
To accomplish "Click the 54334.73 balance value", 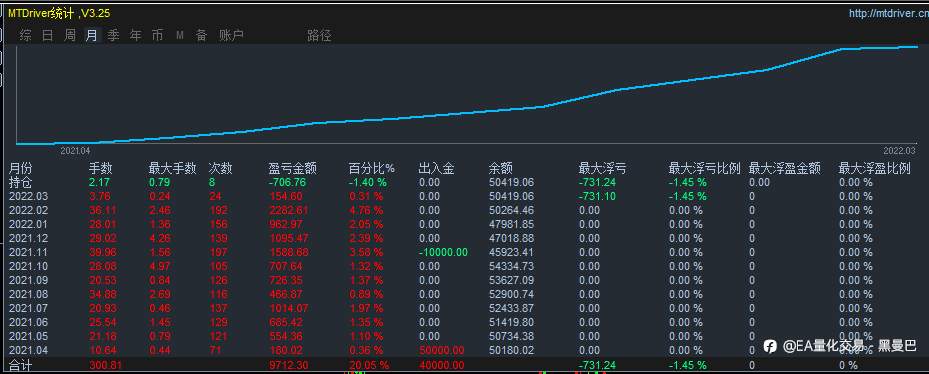I will tap(511, 266).
